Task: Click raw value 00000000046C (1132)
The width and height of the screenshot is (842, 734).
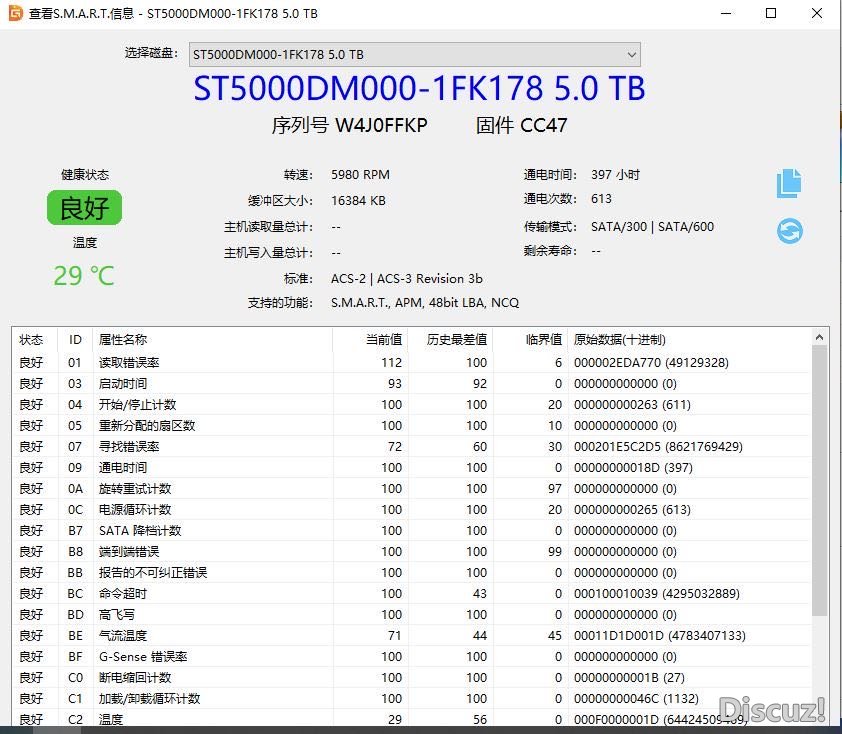Action: [x=636, y=698]
